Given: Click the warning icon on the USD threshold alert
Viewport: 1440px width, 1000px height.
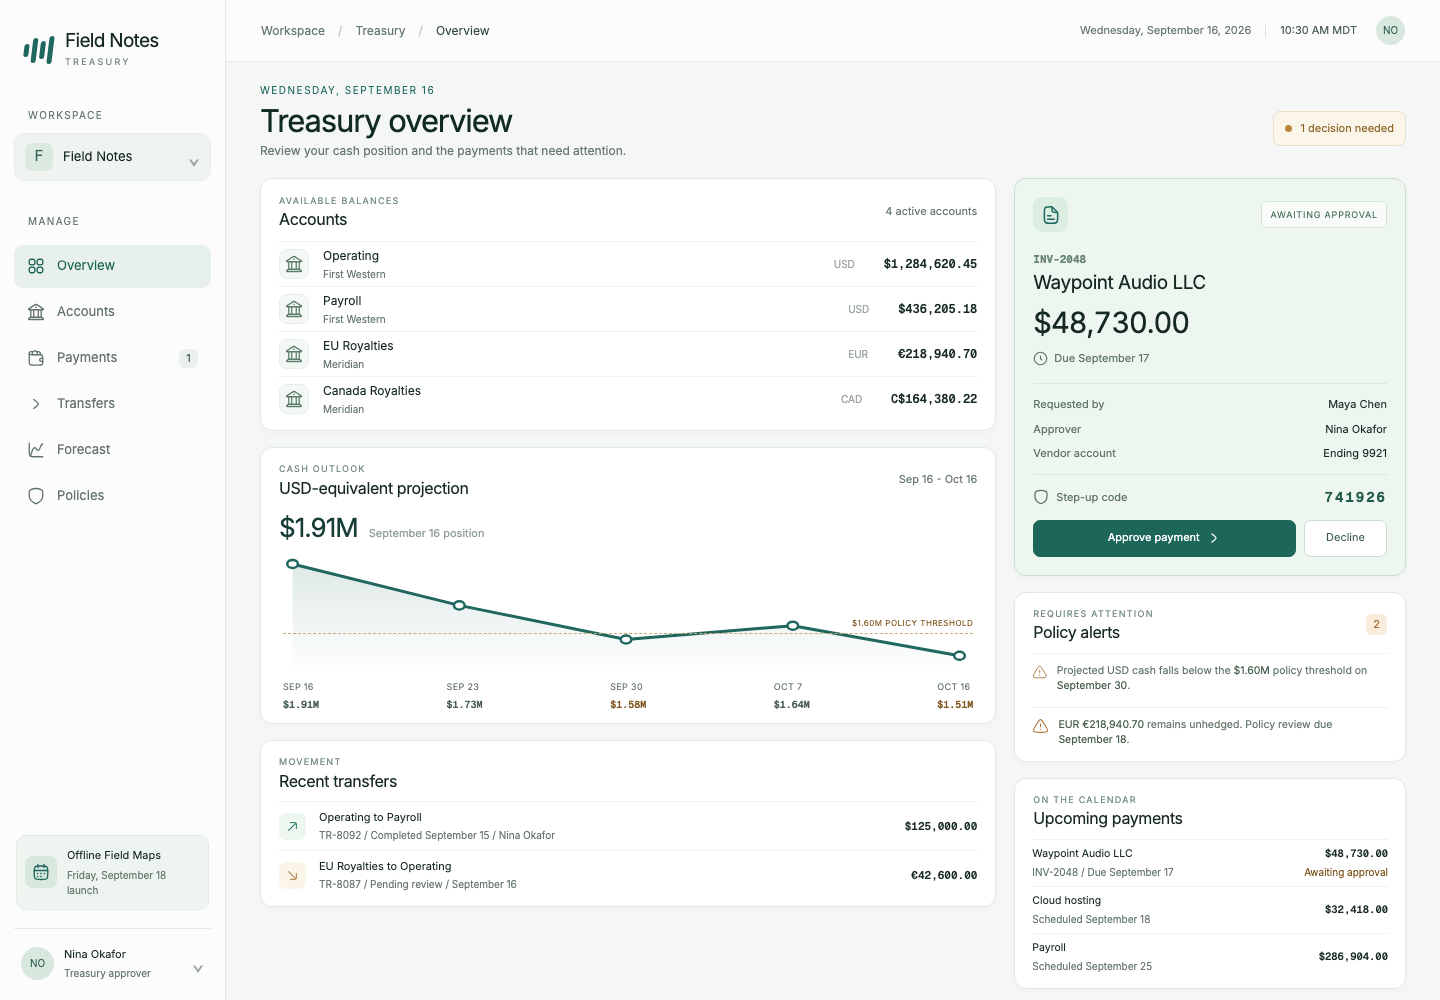Looking at the screenshot, I should pyautogui.click(x=1040, y=672).
